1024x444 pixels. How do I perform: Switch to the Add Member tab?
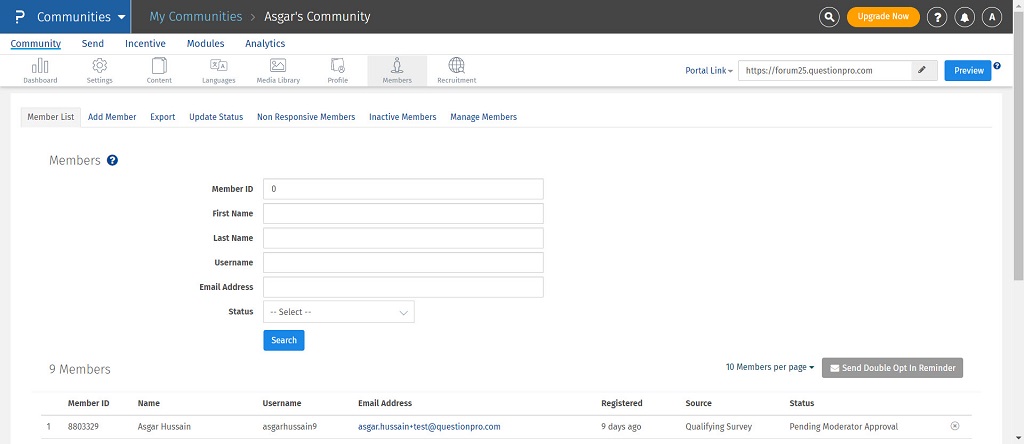[112, 117]
